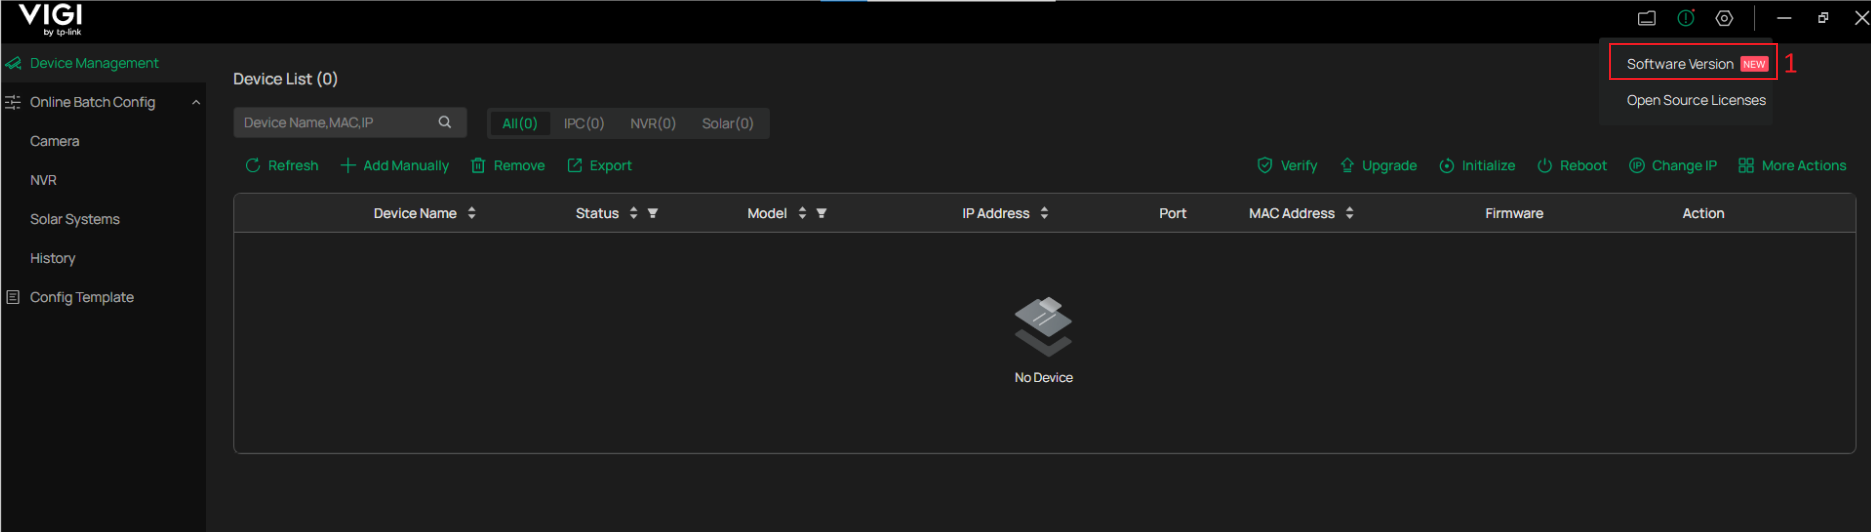
Task: Click the Port column header
Action: pos(1172,213)
